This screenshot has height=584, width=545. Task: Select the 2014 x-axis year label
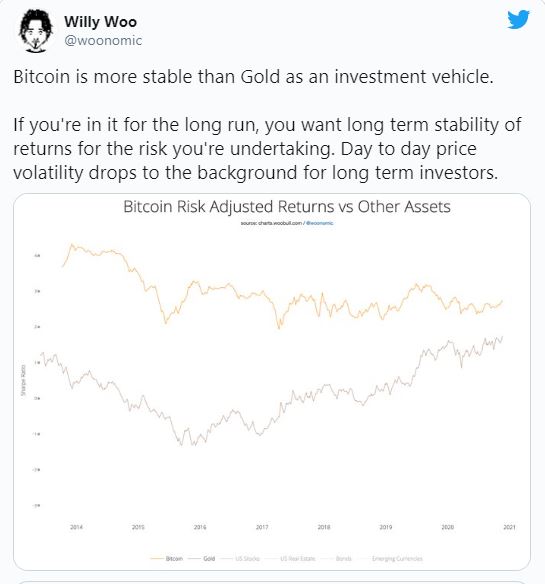coord(76,527)
